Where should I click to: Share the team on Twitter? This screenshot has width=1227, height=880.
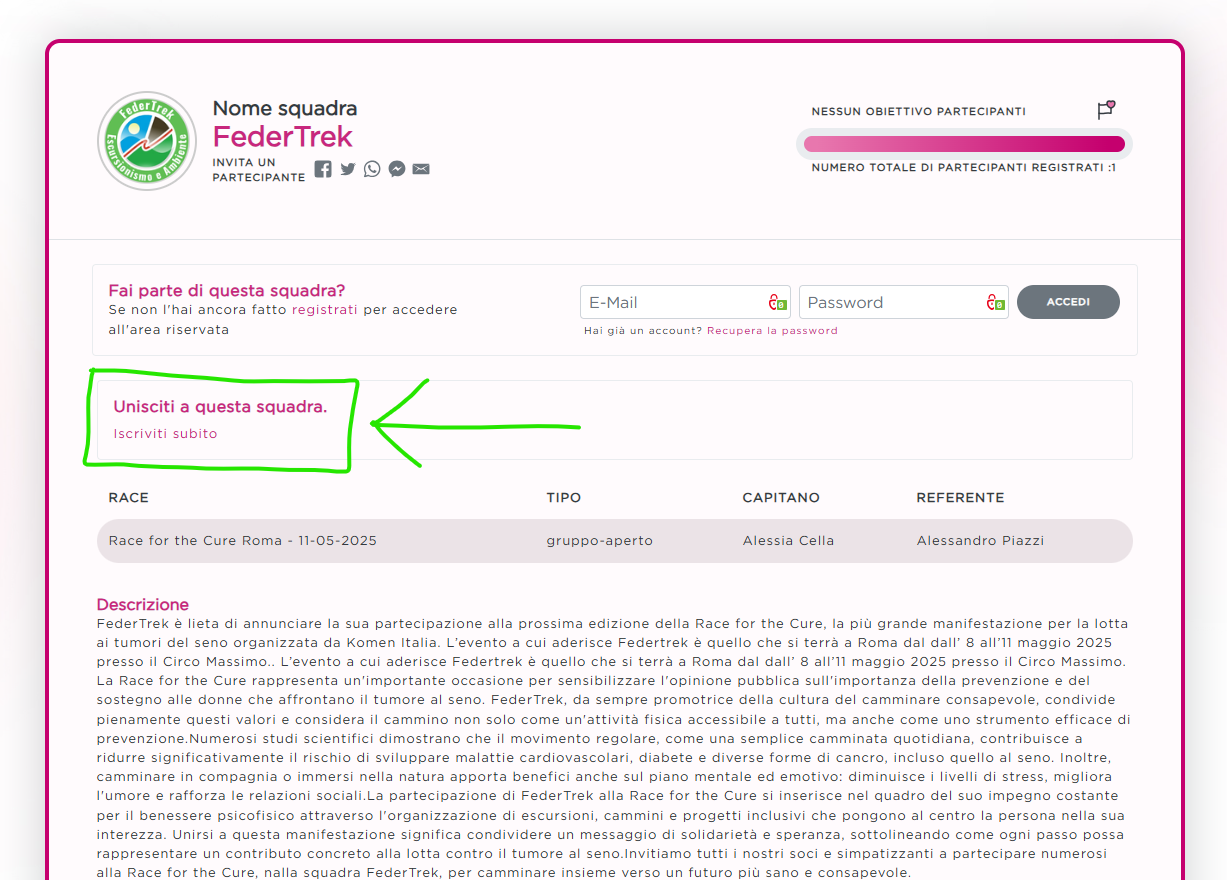348,169
